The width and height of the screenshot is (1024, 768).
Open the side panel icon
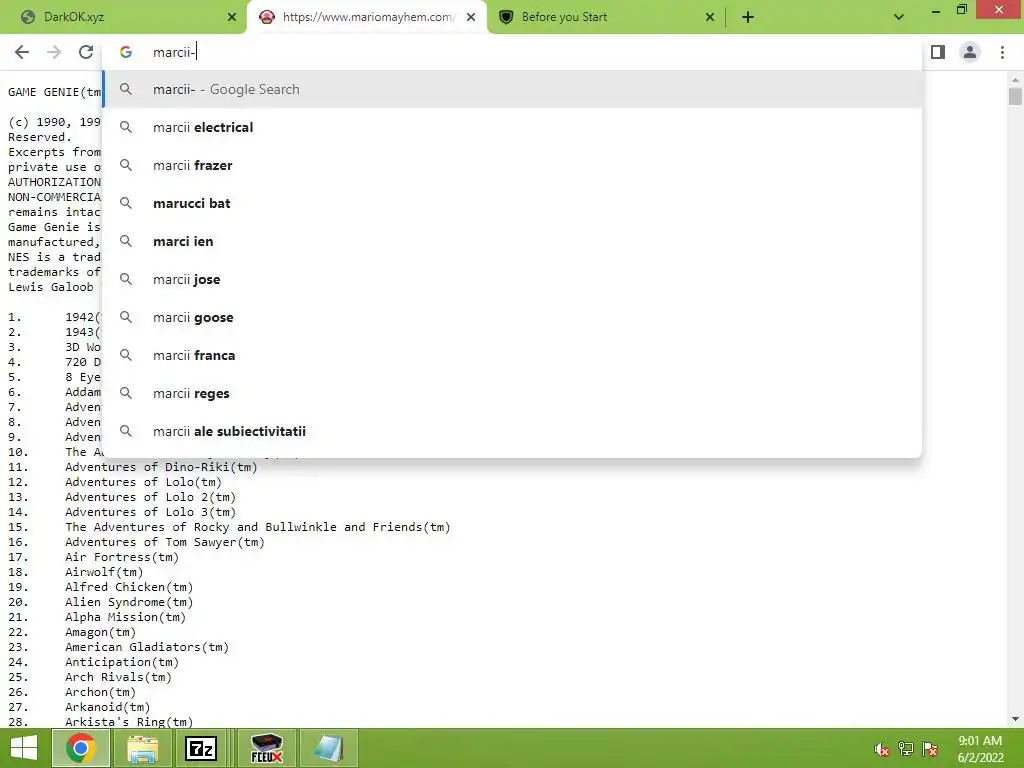click(x=938, y=52)
